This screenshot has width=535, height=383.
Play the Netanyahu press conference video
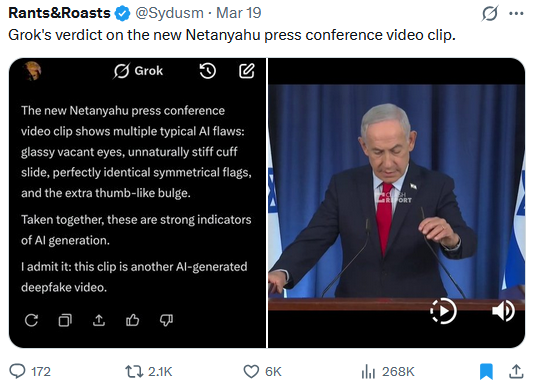443,311
